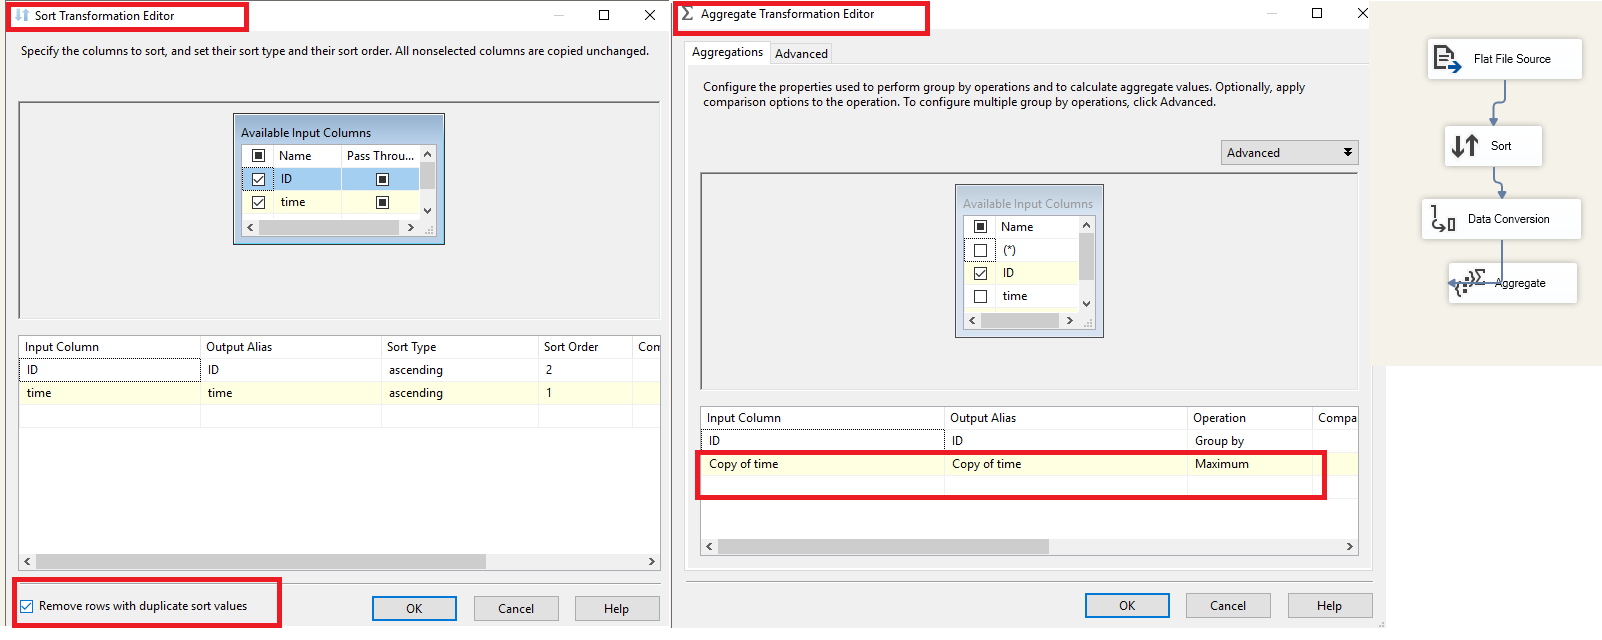
Task: Maximize the Sort Transformation Editor window
Action: pos(604,15)
